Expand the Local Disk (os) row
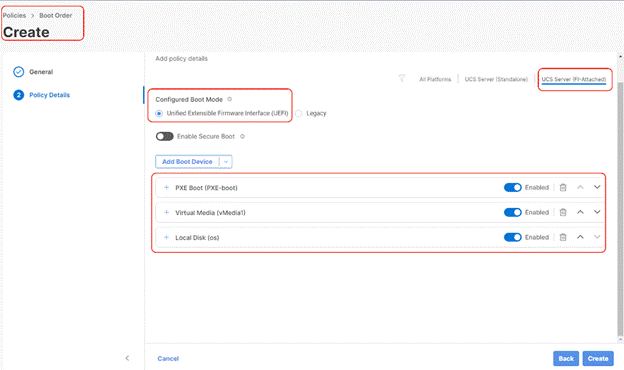This screenshot has height=370, width=624. 167,238
